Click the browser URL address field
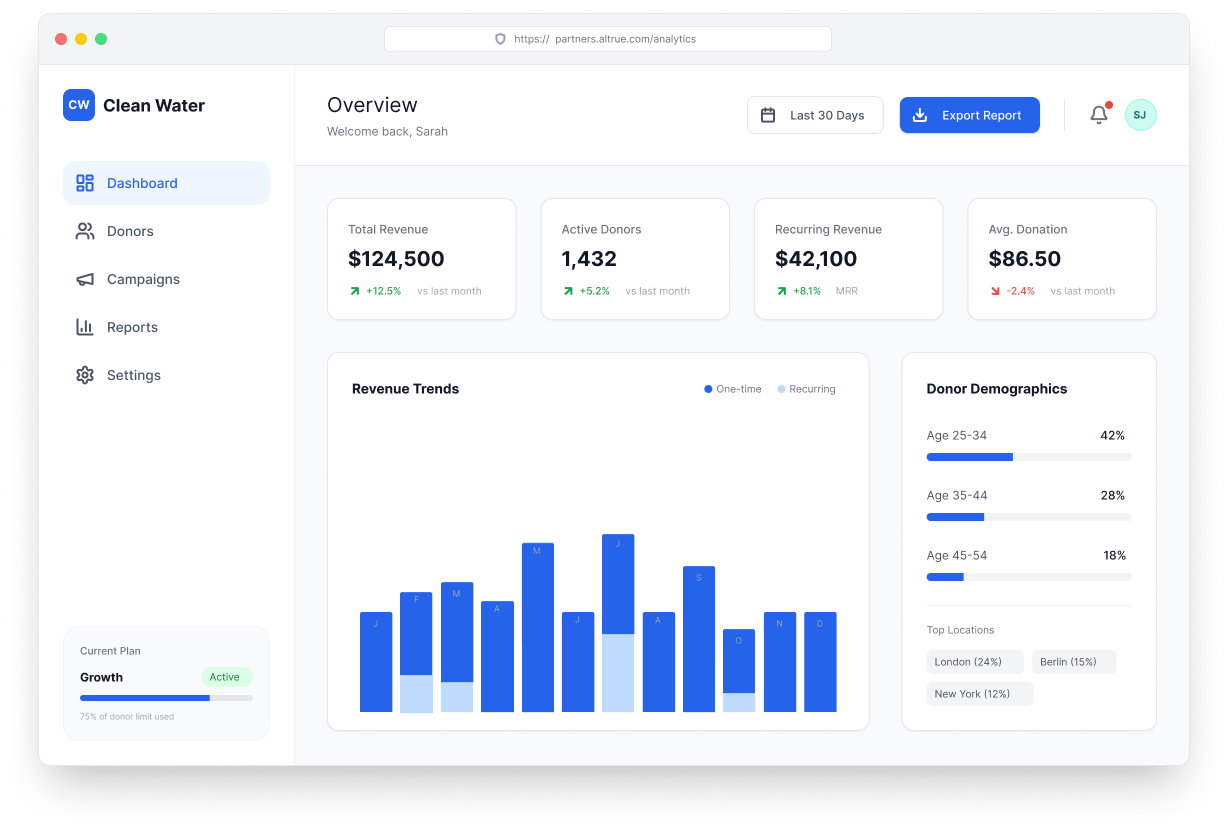This screenshot has width=1228, height=829. pyautogui.click(x=608, y=39)
